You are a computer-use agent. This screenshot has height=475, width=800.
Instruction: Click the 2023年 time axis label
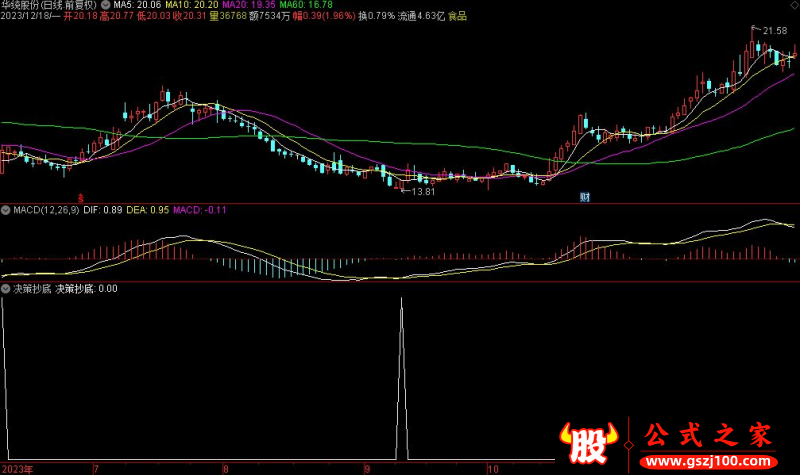(x=17, y=469)
